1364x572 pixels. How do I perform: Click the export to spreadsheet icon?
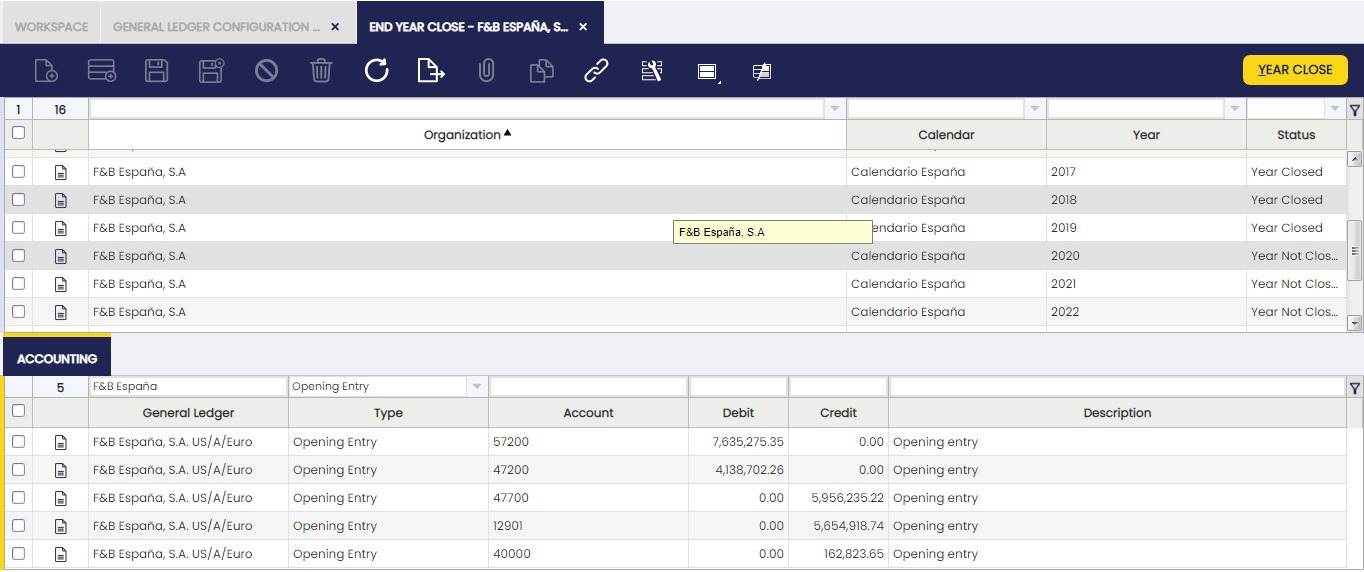(x=431, y=70)
